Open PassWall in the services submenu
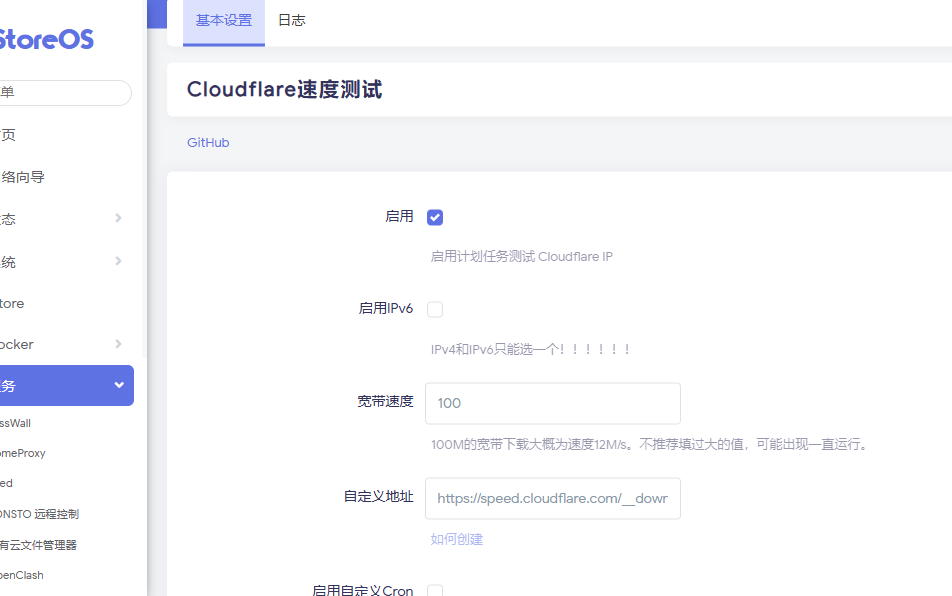 [x=15, y=423]
